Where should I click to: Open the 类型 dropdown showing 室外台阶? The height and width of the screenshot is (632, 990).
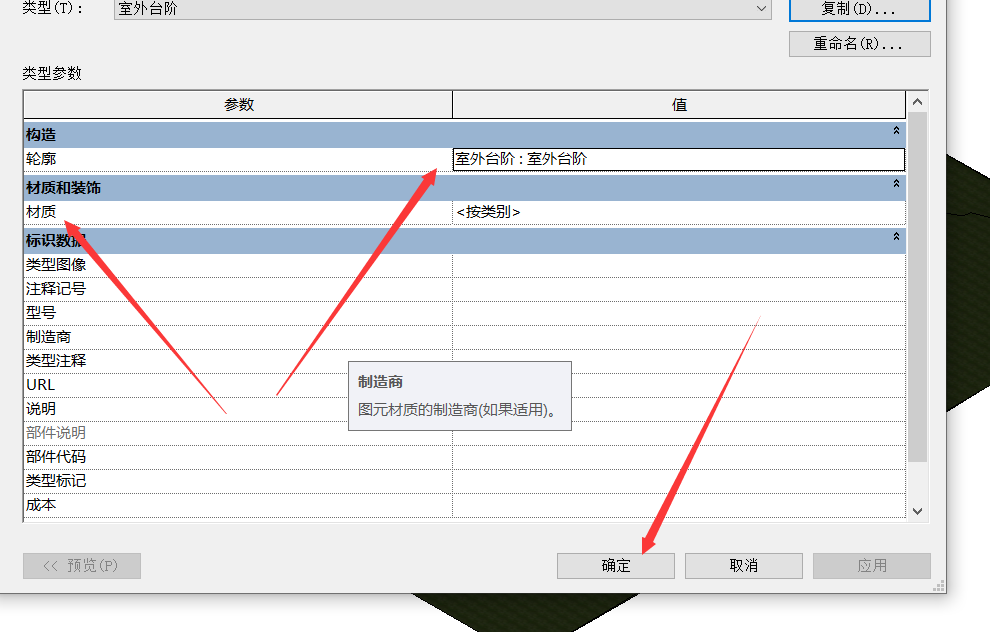(x=762, y=9)
